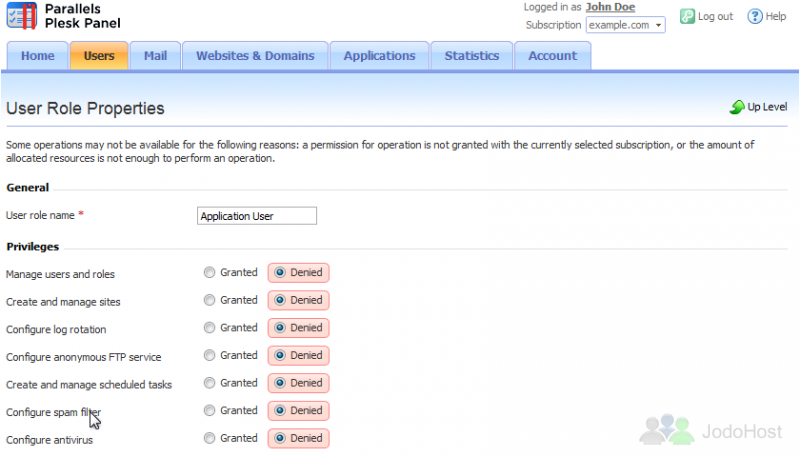The image size is (800, 457).
Task: Select Denied for Configure anonymous FTP service
Action: [x=280, y=355]
